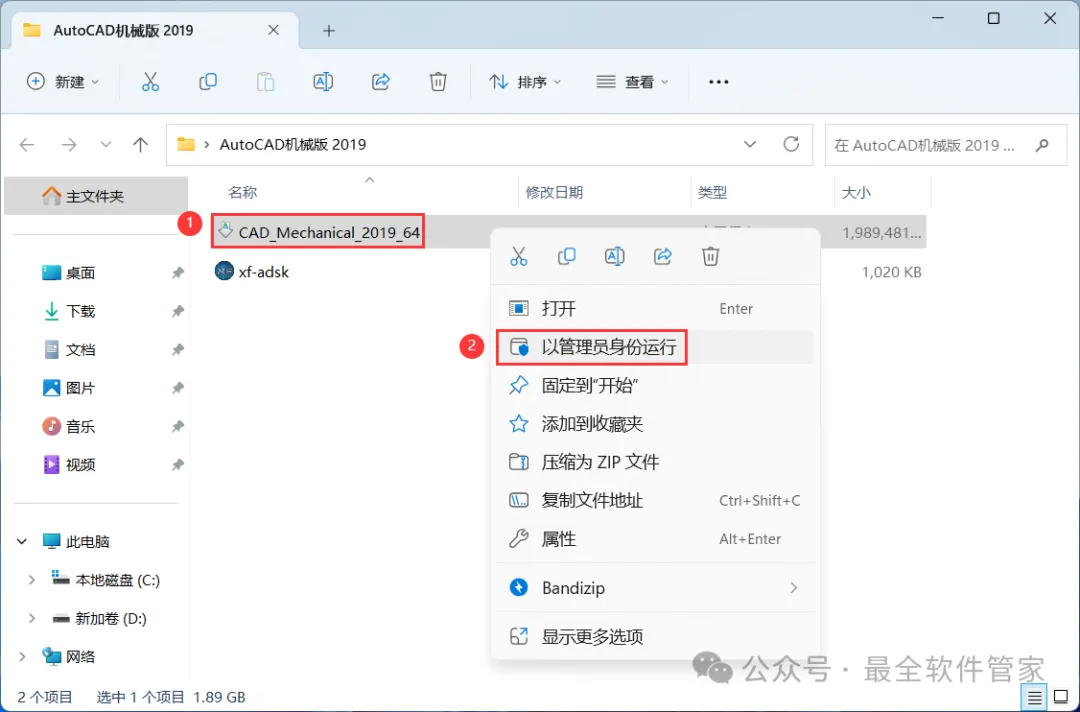Switch to large icons view in status bar

(x=1061, y=698)
